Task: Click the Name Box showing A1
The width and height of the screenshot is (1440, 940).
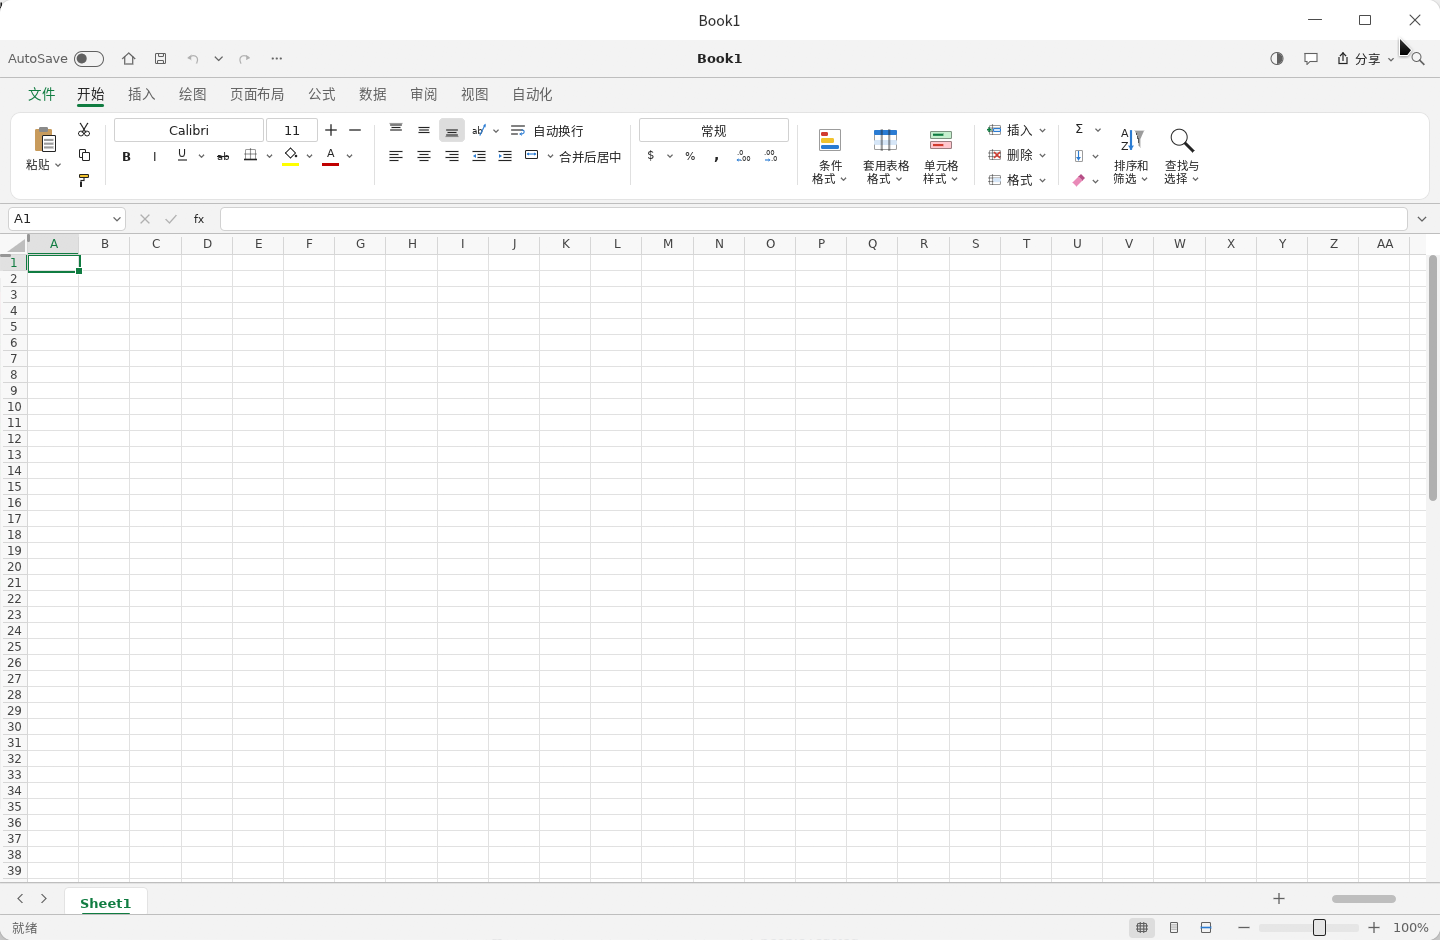Action: [66, 219]
